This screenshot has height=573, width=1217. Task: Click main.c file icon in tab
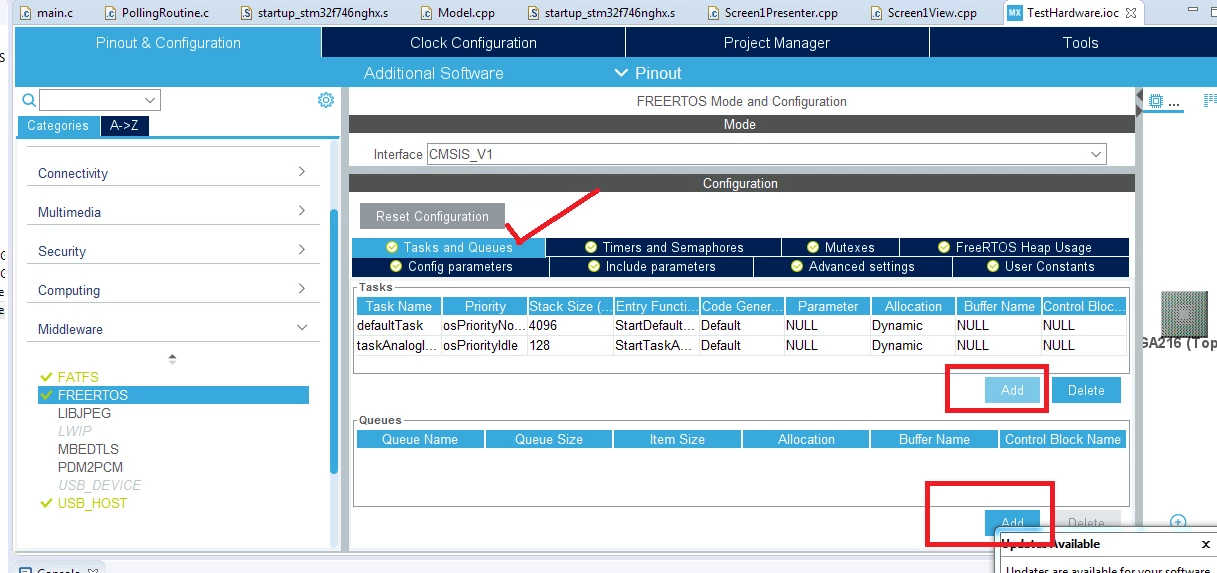[26, 13]
